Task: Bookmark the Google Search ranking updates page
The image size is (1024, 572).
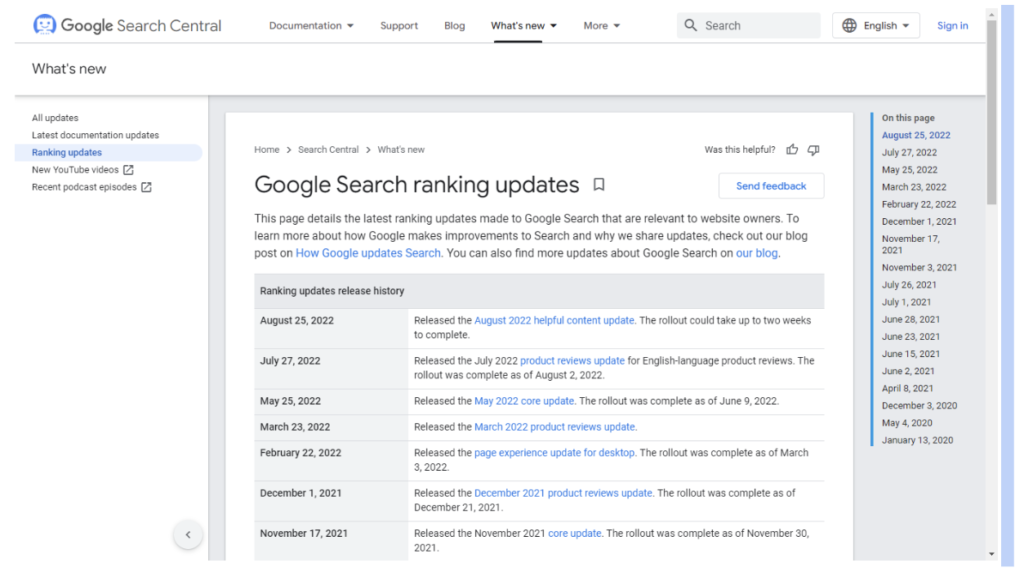Action: pos(599,185)
